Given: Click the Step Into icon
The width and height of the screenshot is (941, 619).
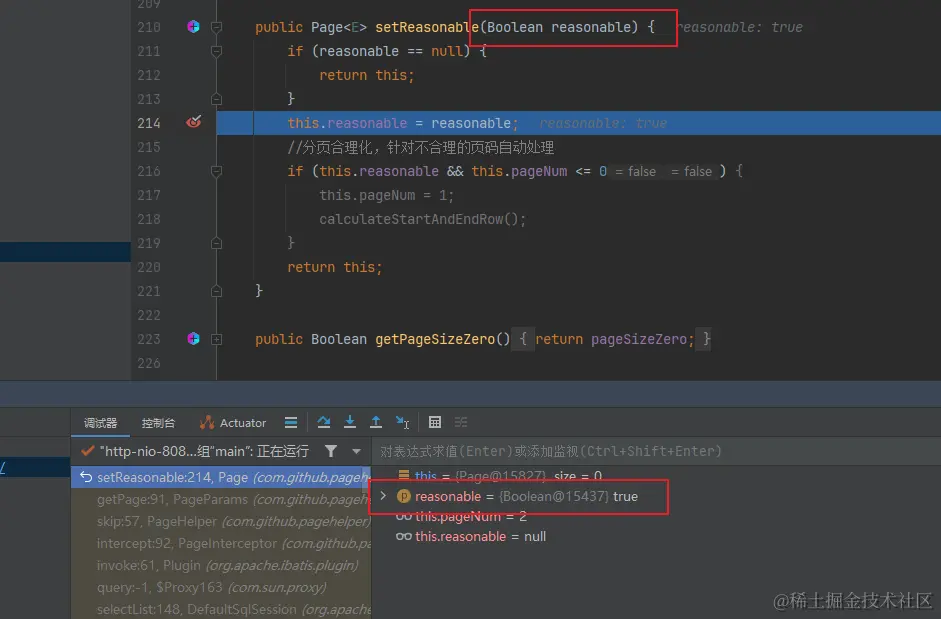Looking at the screenshot, I should point(350,422).
